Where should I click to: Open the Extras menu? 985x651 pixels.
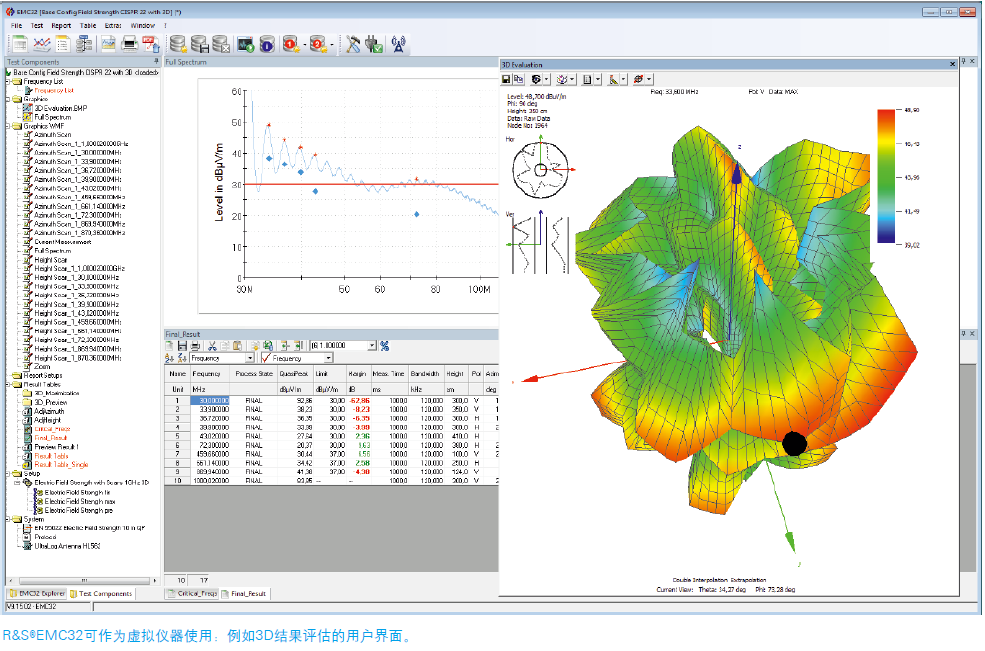[x=113, y=26]
